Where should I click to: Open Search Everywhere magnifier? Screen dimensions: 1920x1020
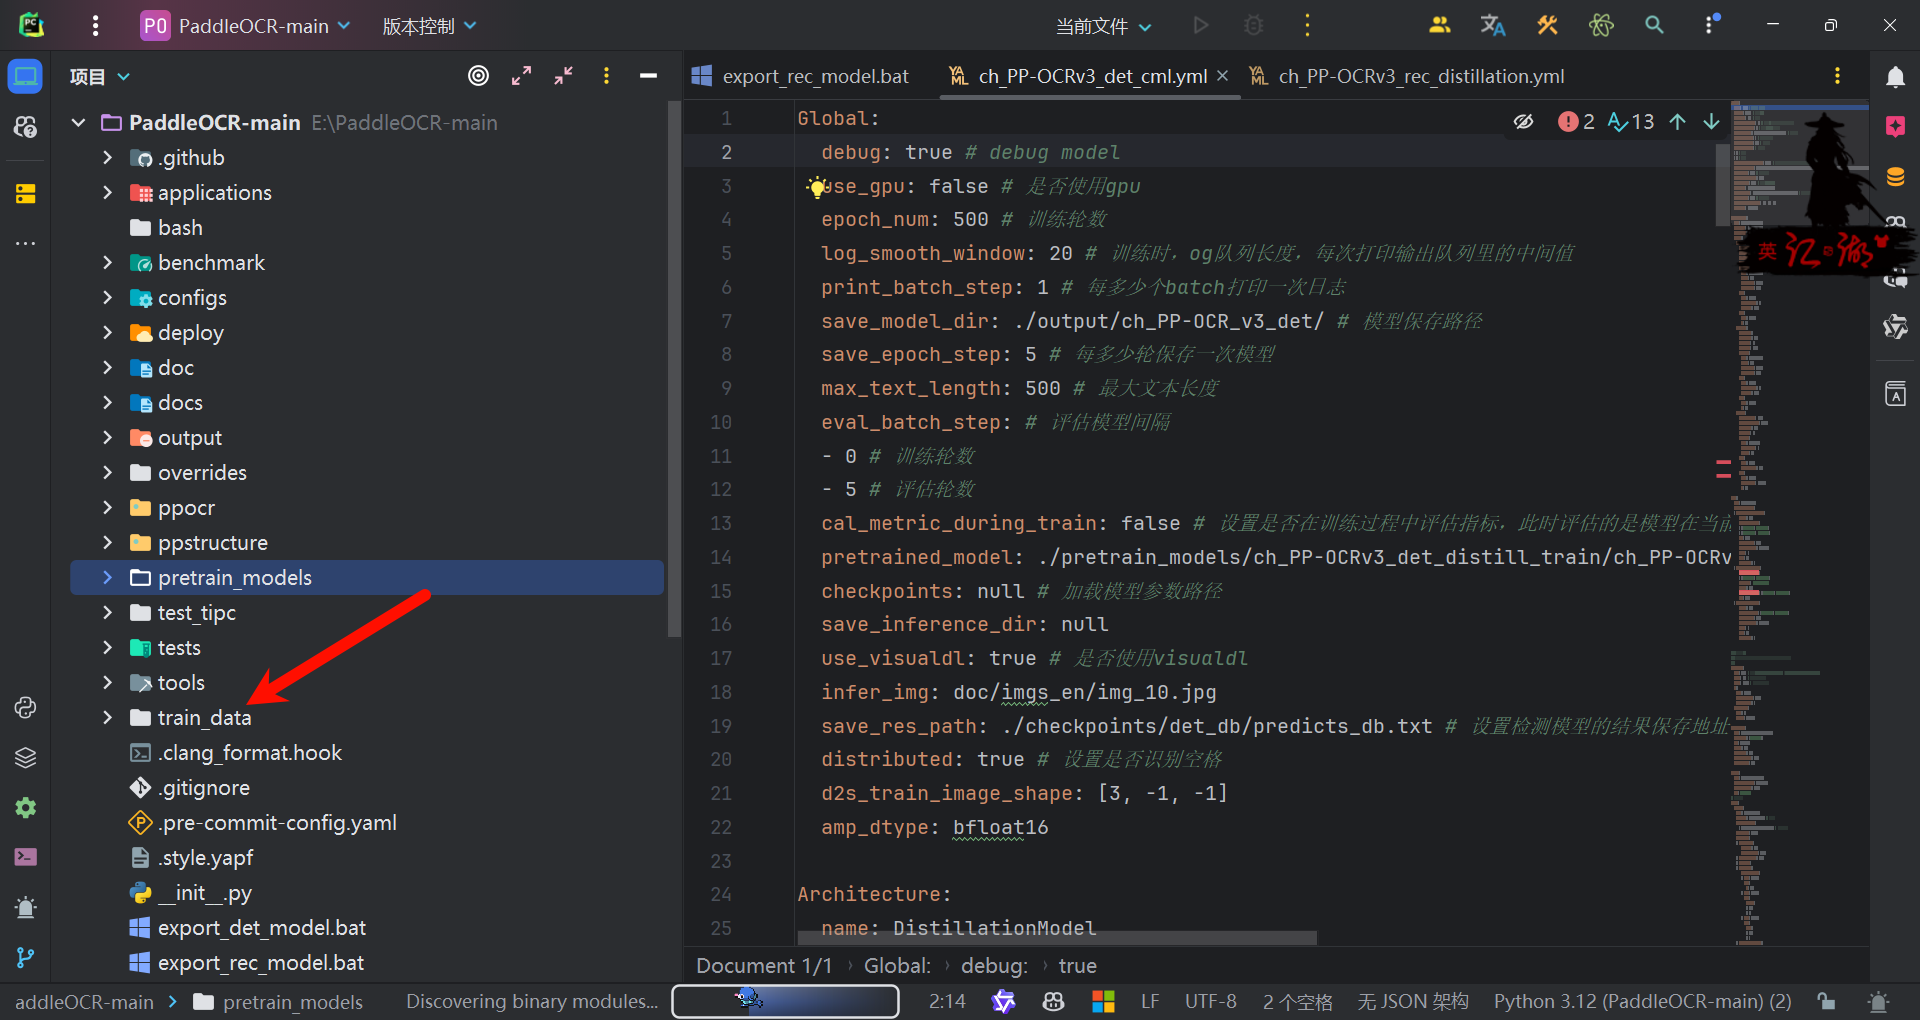[1654, 26]
